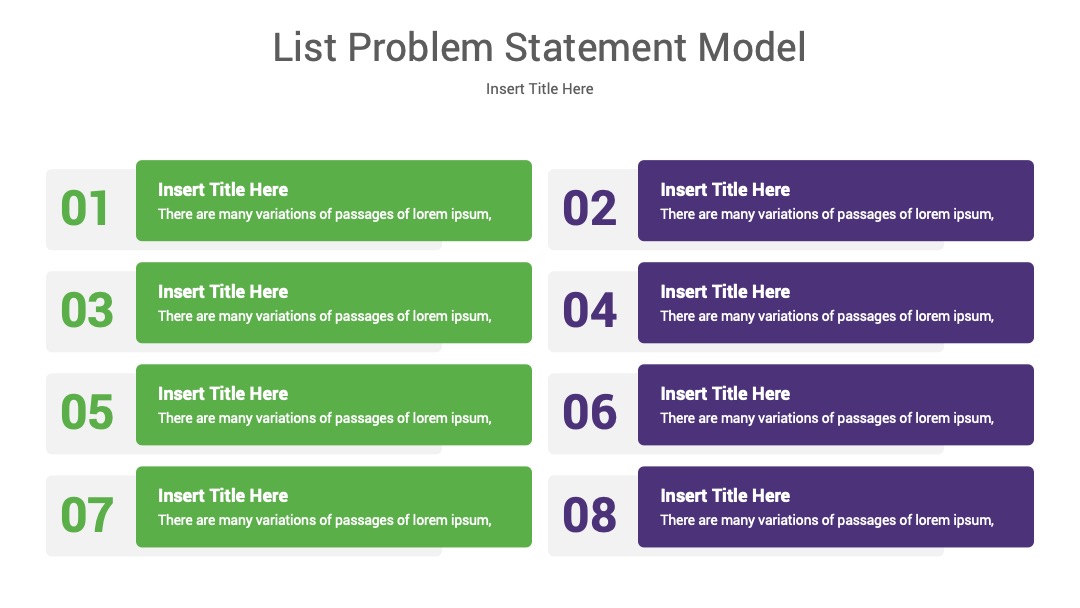Select the green box title beside 05
The width and height of the screenshot is (1080, 608).
click(x=222, y=393)
